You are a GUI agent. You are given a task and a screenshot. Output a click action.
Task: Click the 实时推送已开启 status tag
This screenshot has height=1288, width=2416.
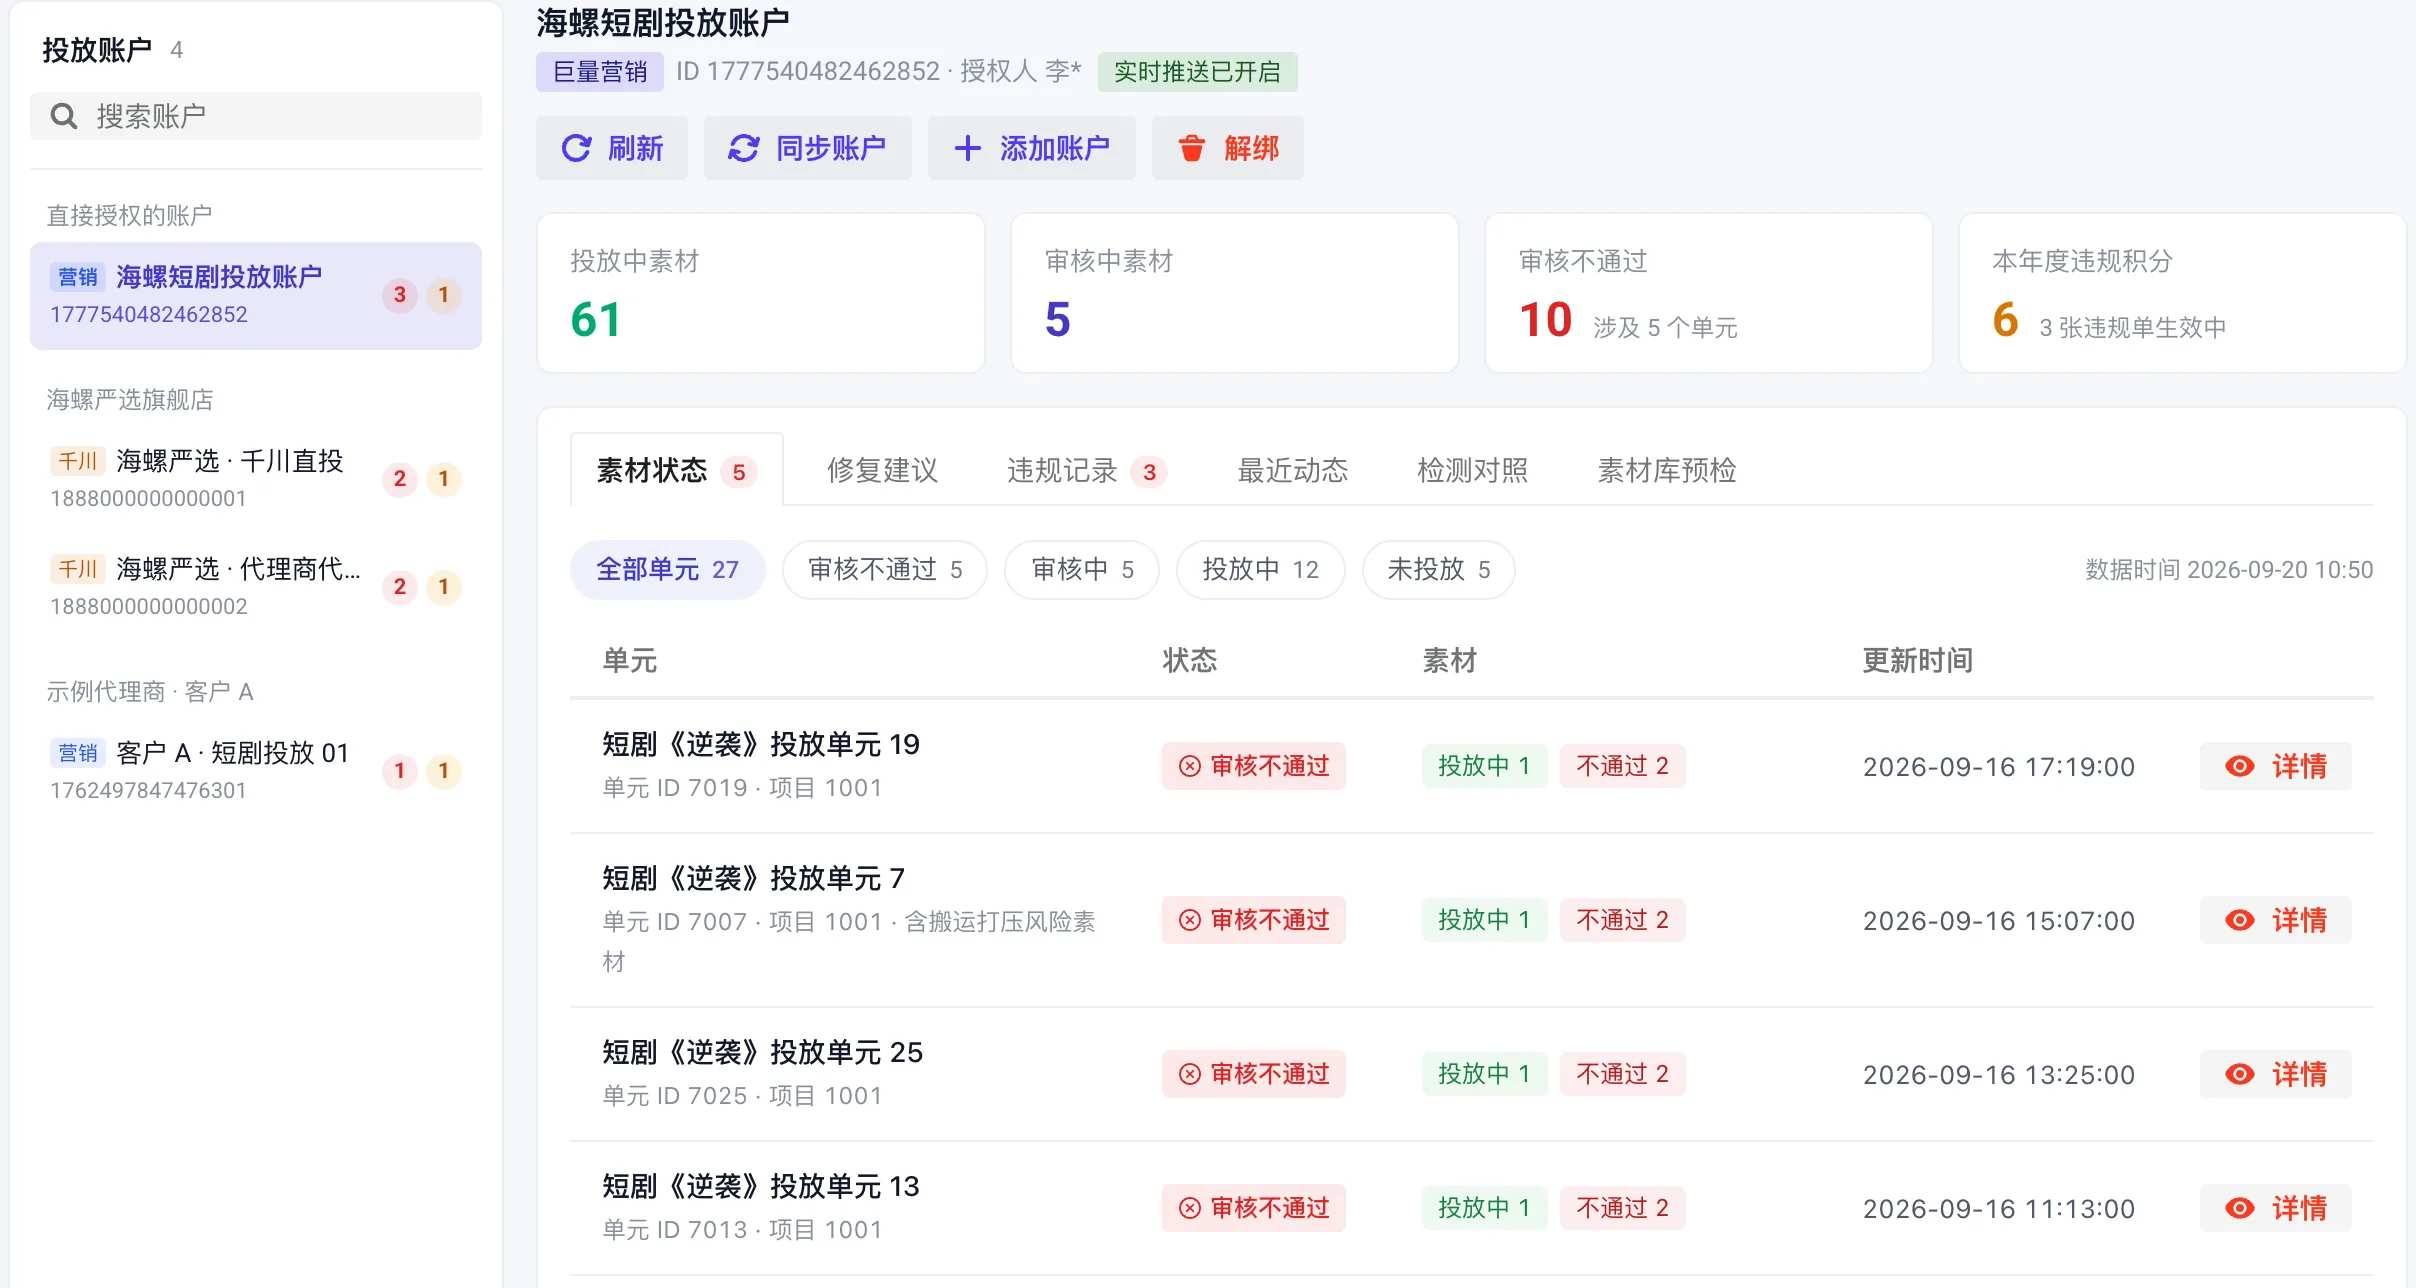pyautogui.click(x=1198, y=72)
